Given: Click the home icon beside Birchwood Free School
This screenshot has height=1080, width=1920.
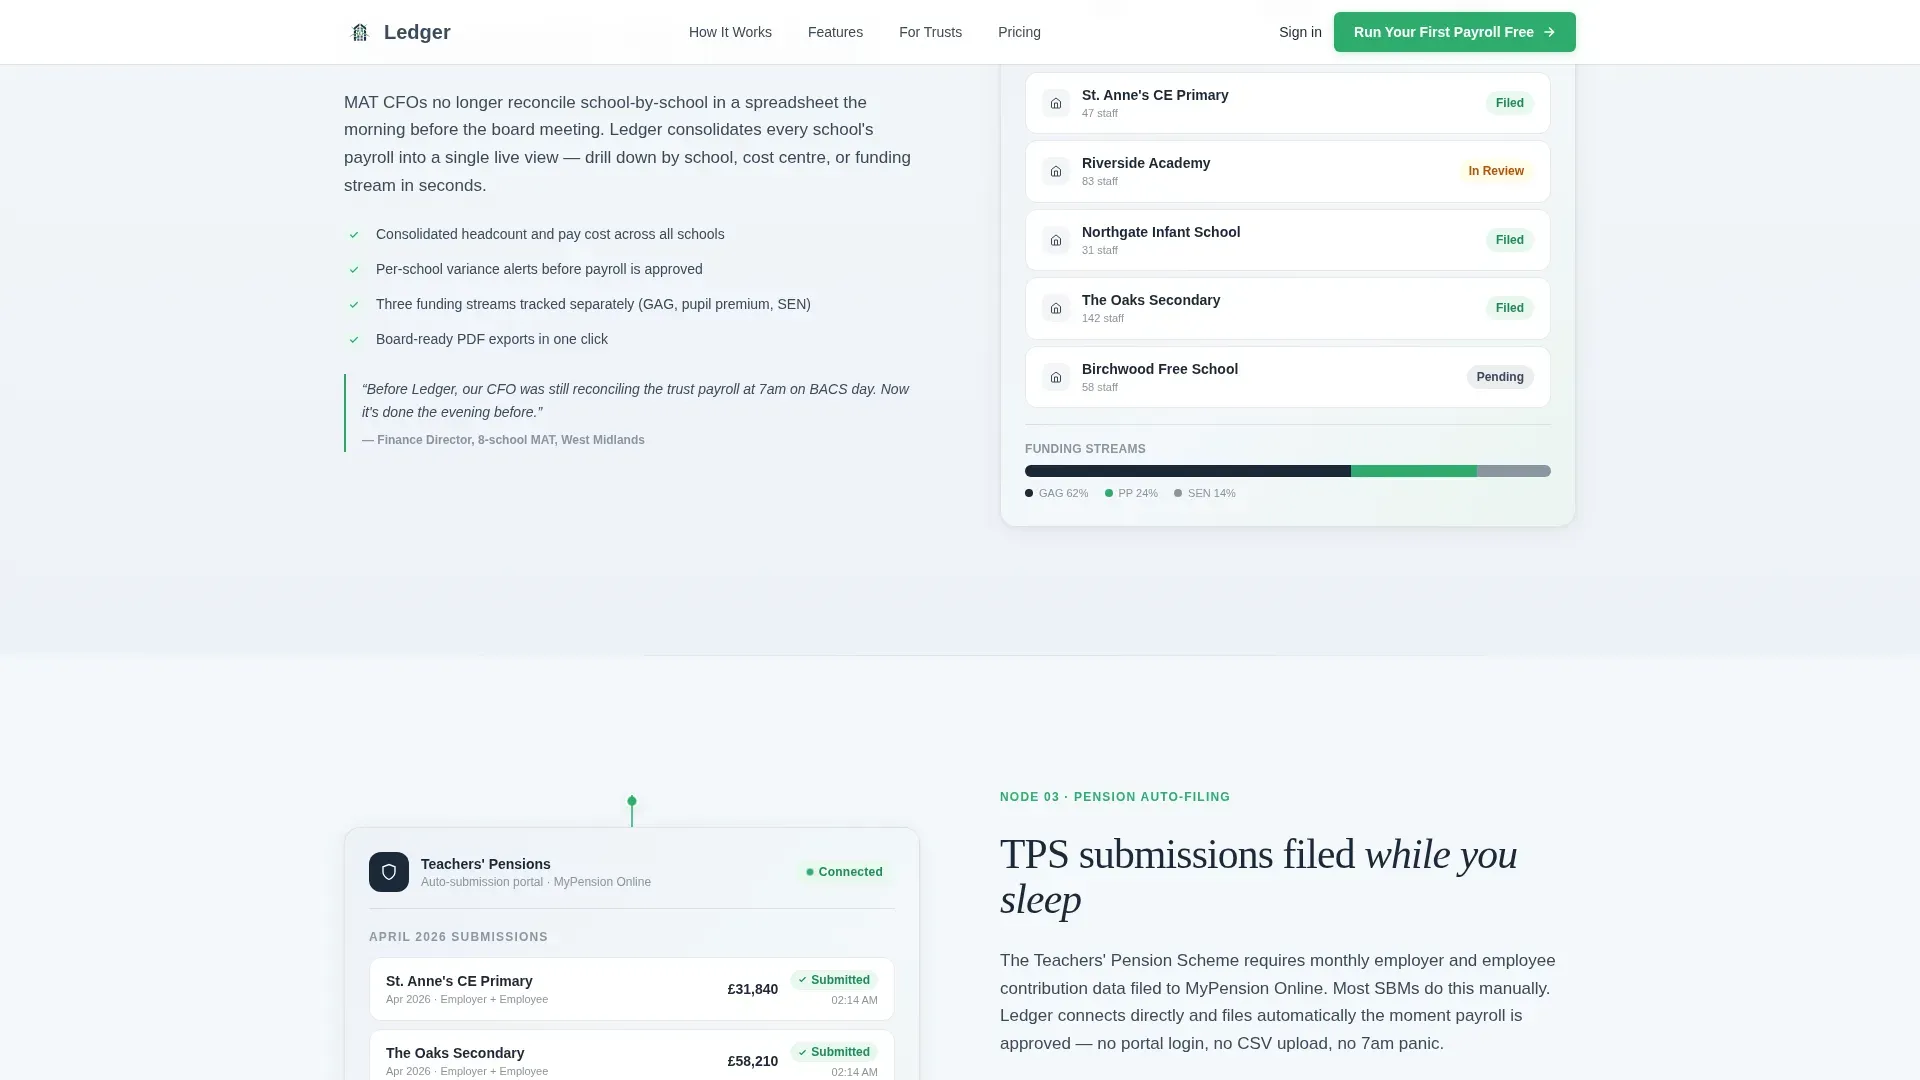Looking at the screenshot, I should 1056,377.
